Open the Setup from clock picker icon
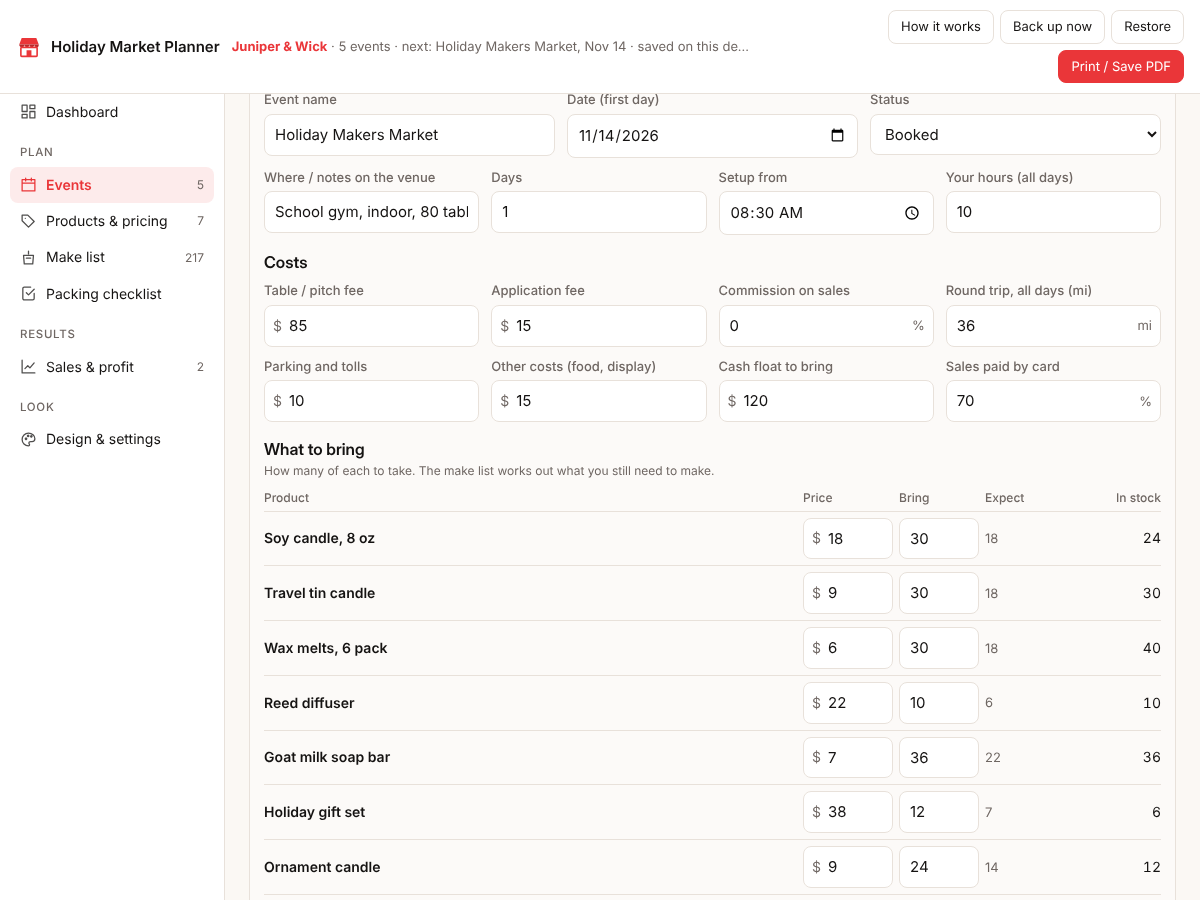Image resolution: width=1200 pixels, height=900 pixels. click(x=912, y=213)
